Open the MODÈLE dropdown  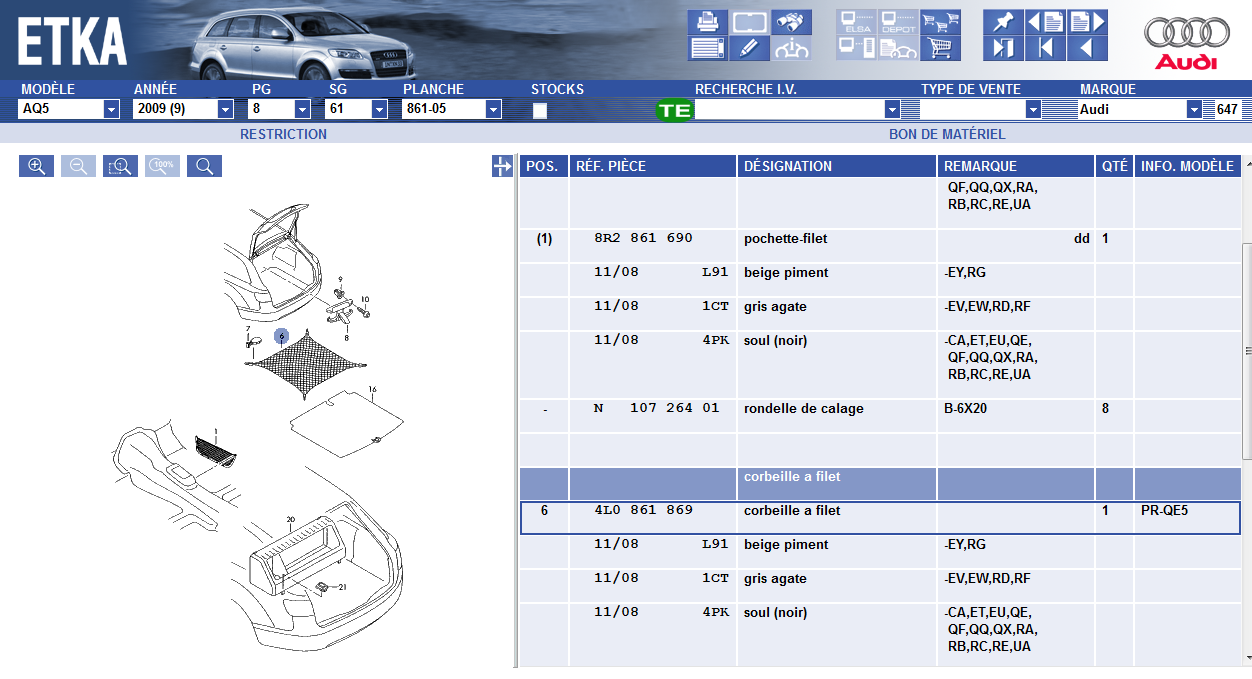point(111,110)
